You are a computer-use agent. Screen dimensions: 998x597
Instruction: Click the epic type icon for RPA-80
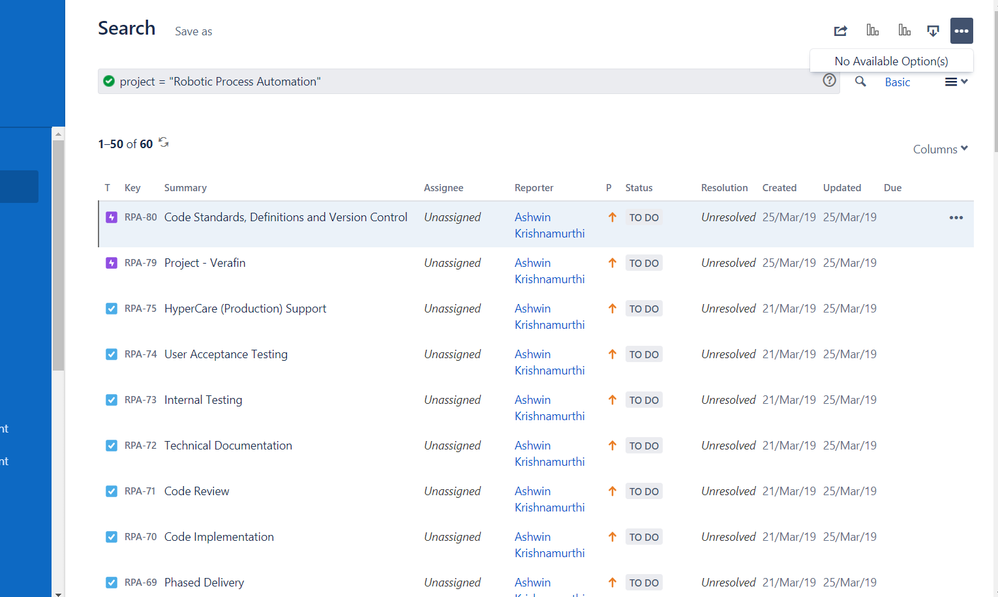click(111, 217)
